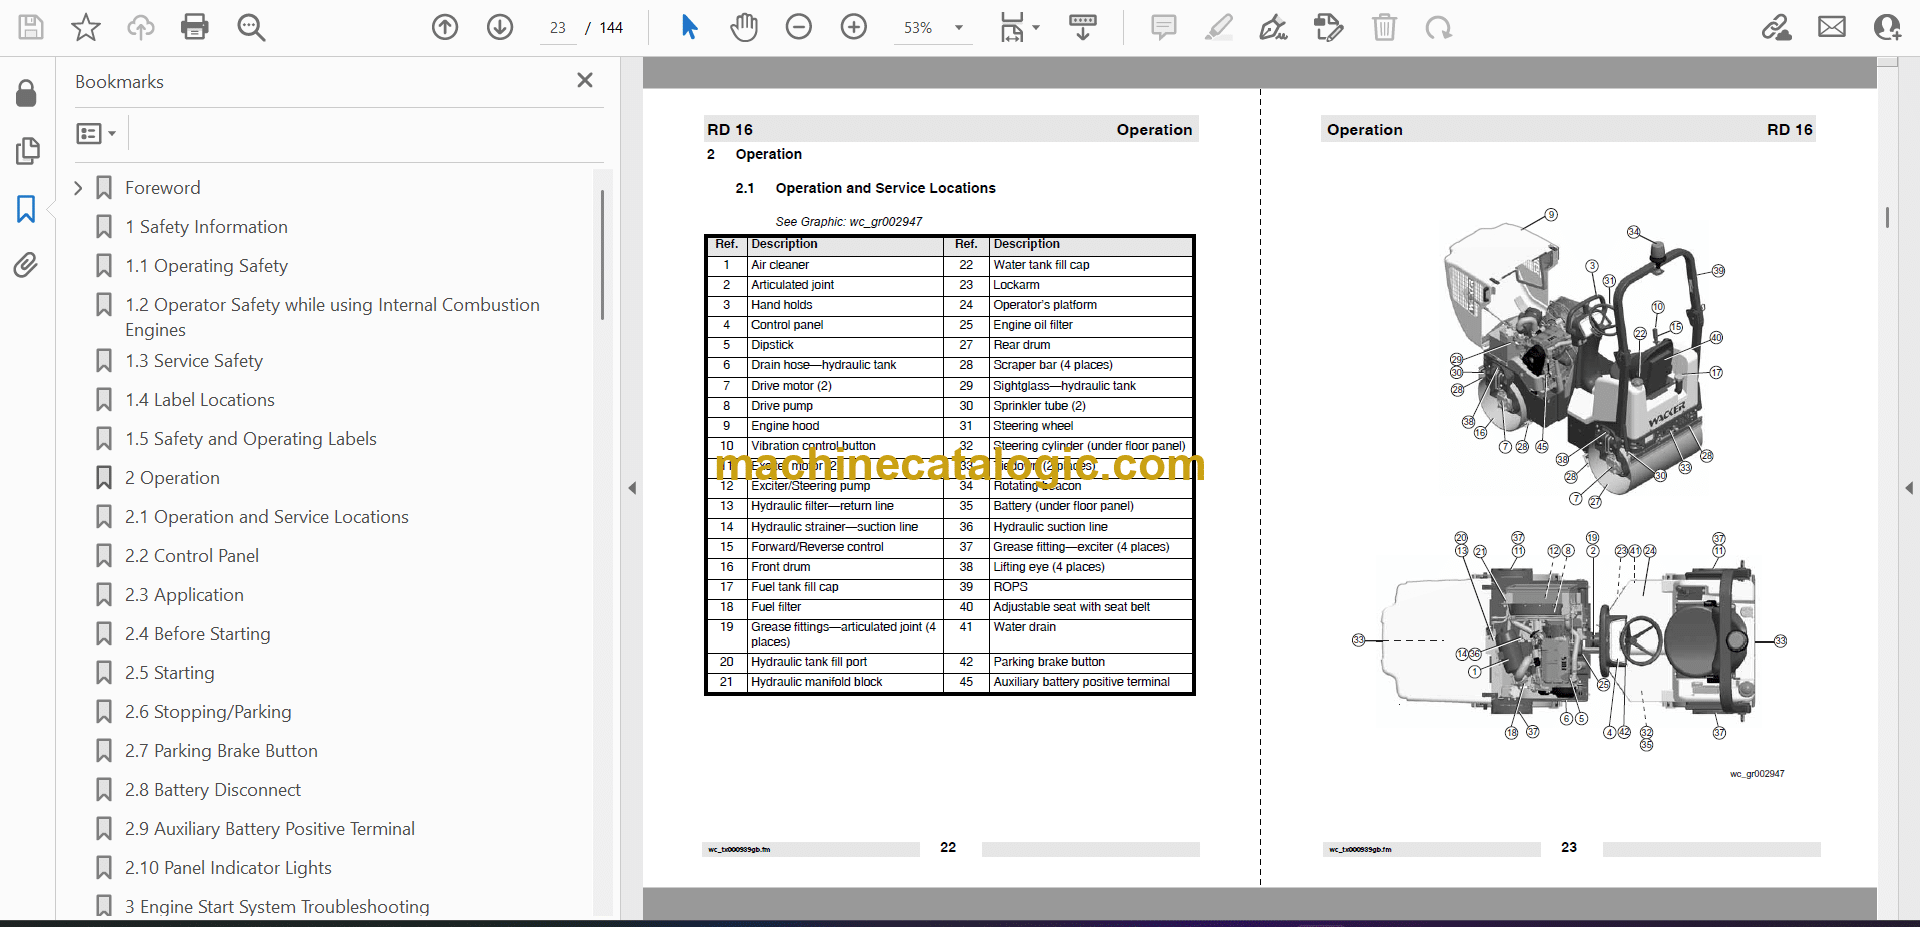This screenshot has width=1920, height=927.
Task: Go to the 2.7 Parking Brake Button bookmark
Action: point(221,751)
